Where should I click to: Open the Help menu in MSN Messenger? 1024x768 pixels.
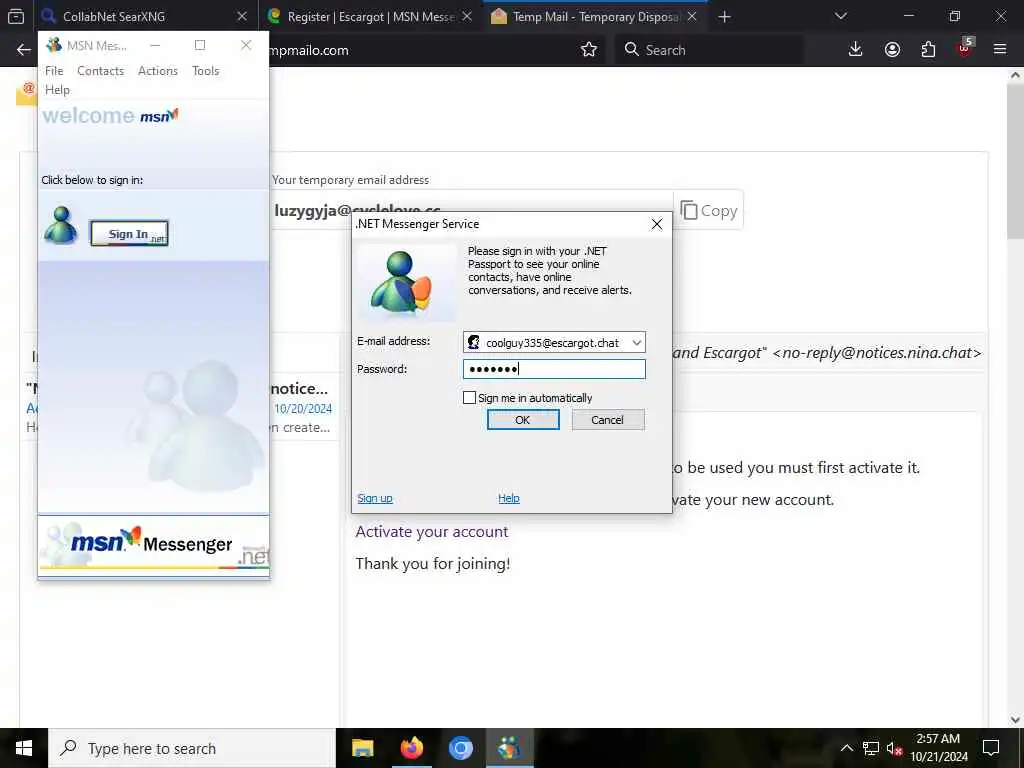pyautogui.click(x=57, y=90)
